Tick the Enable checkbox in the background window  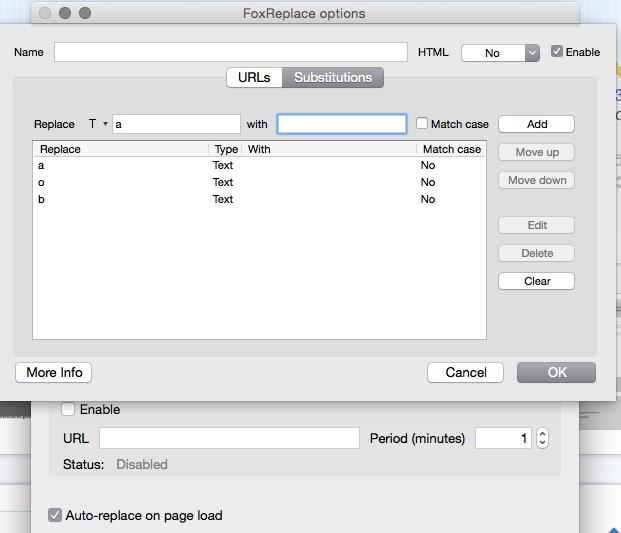pos(68,409)
